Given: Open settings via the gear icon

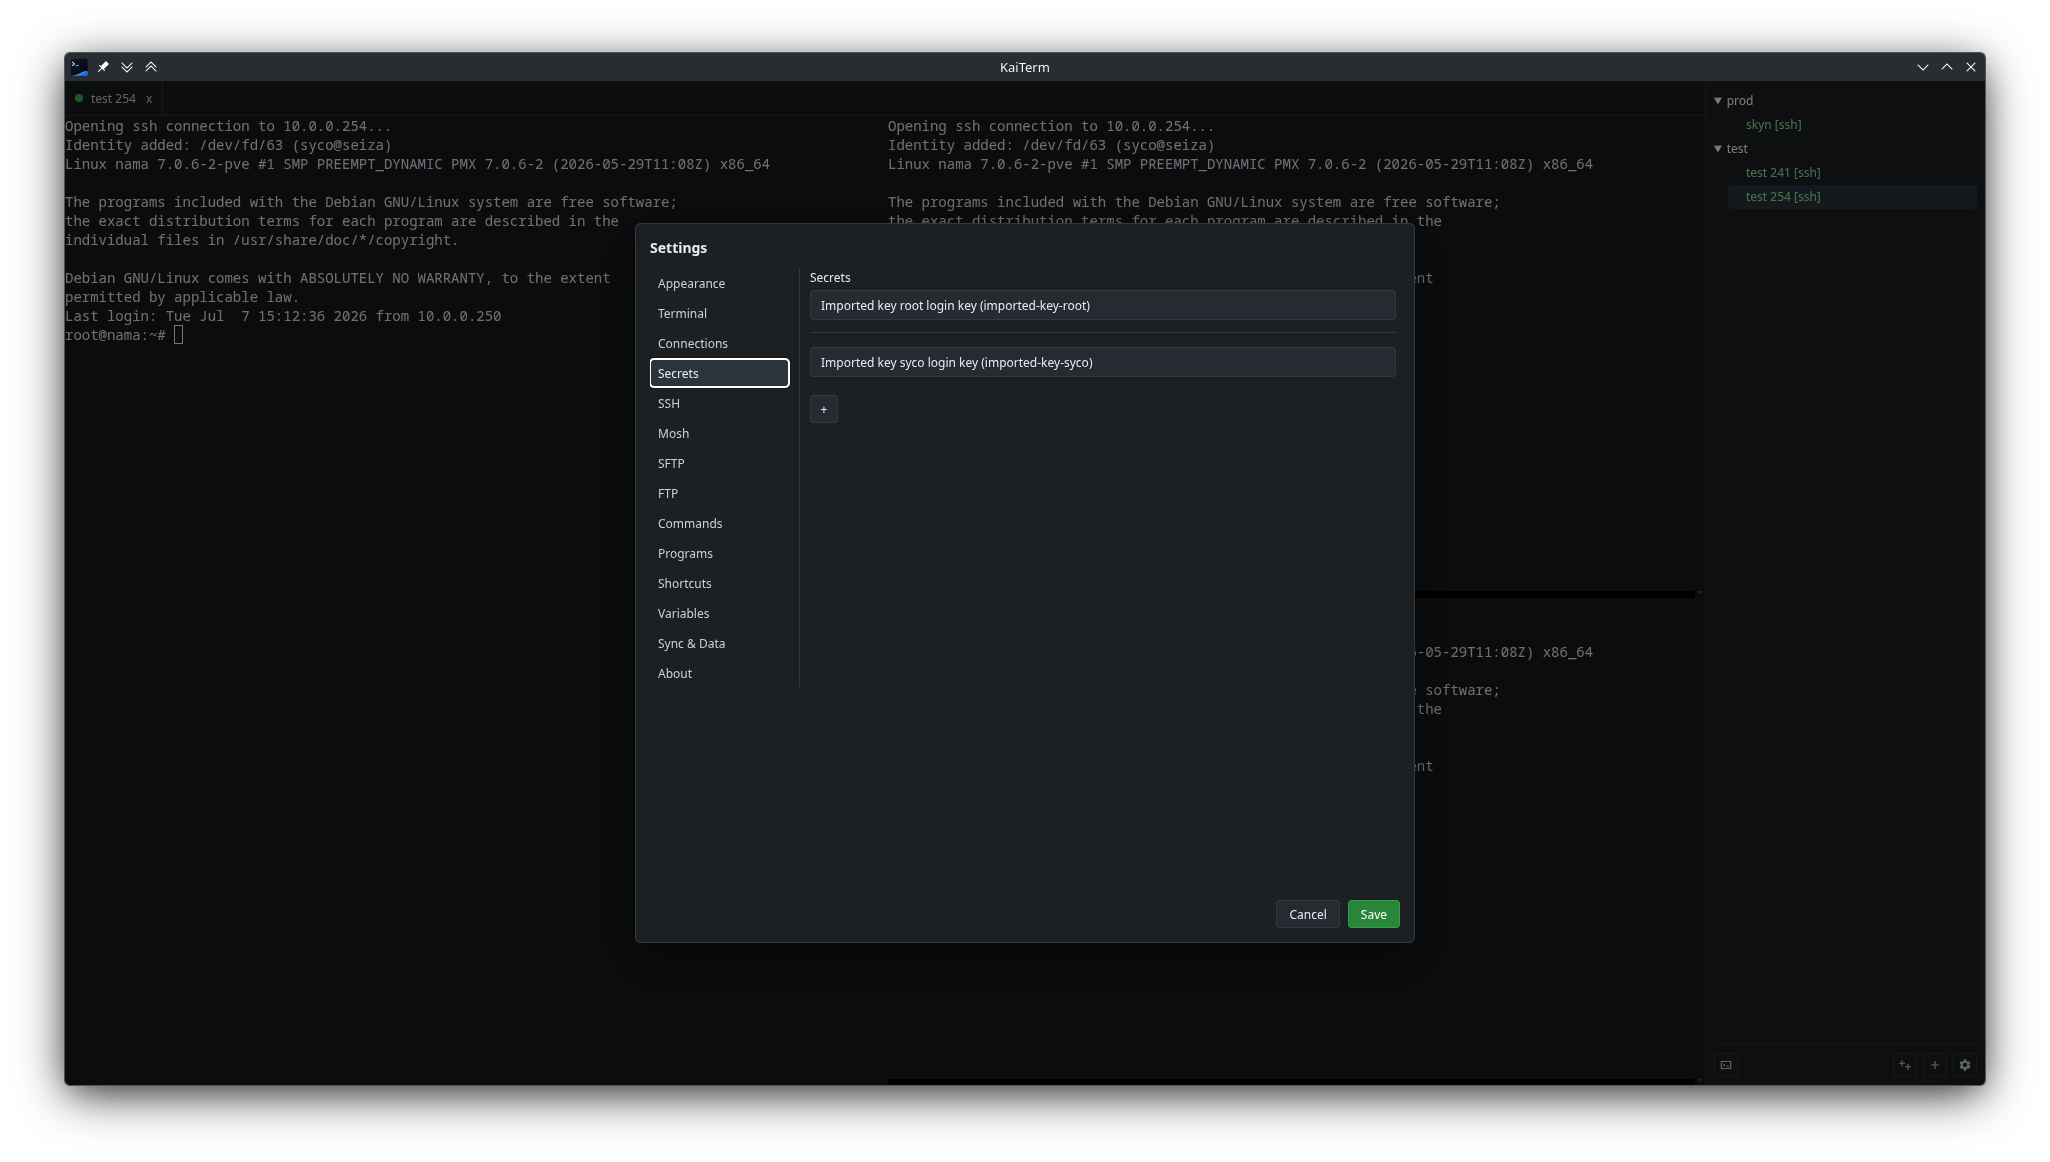Looking at the screenshot, I should point(1965,1065).
